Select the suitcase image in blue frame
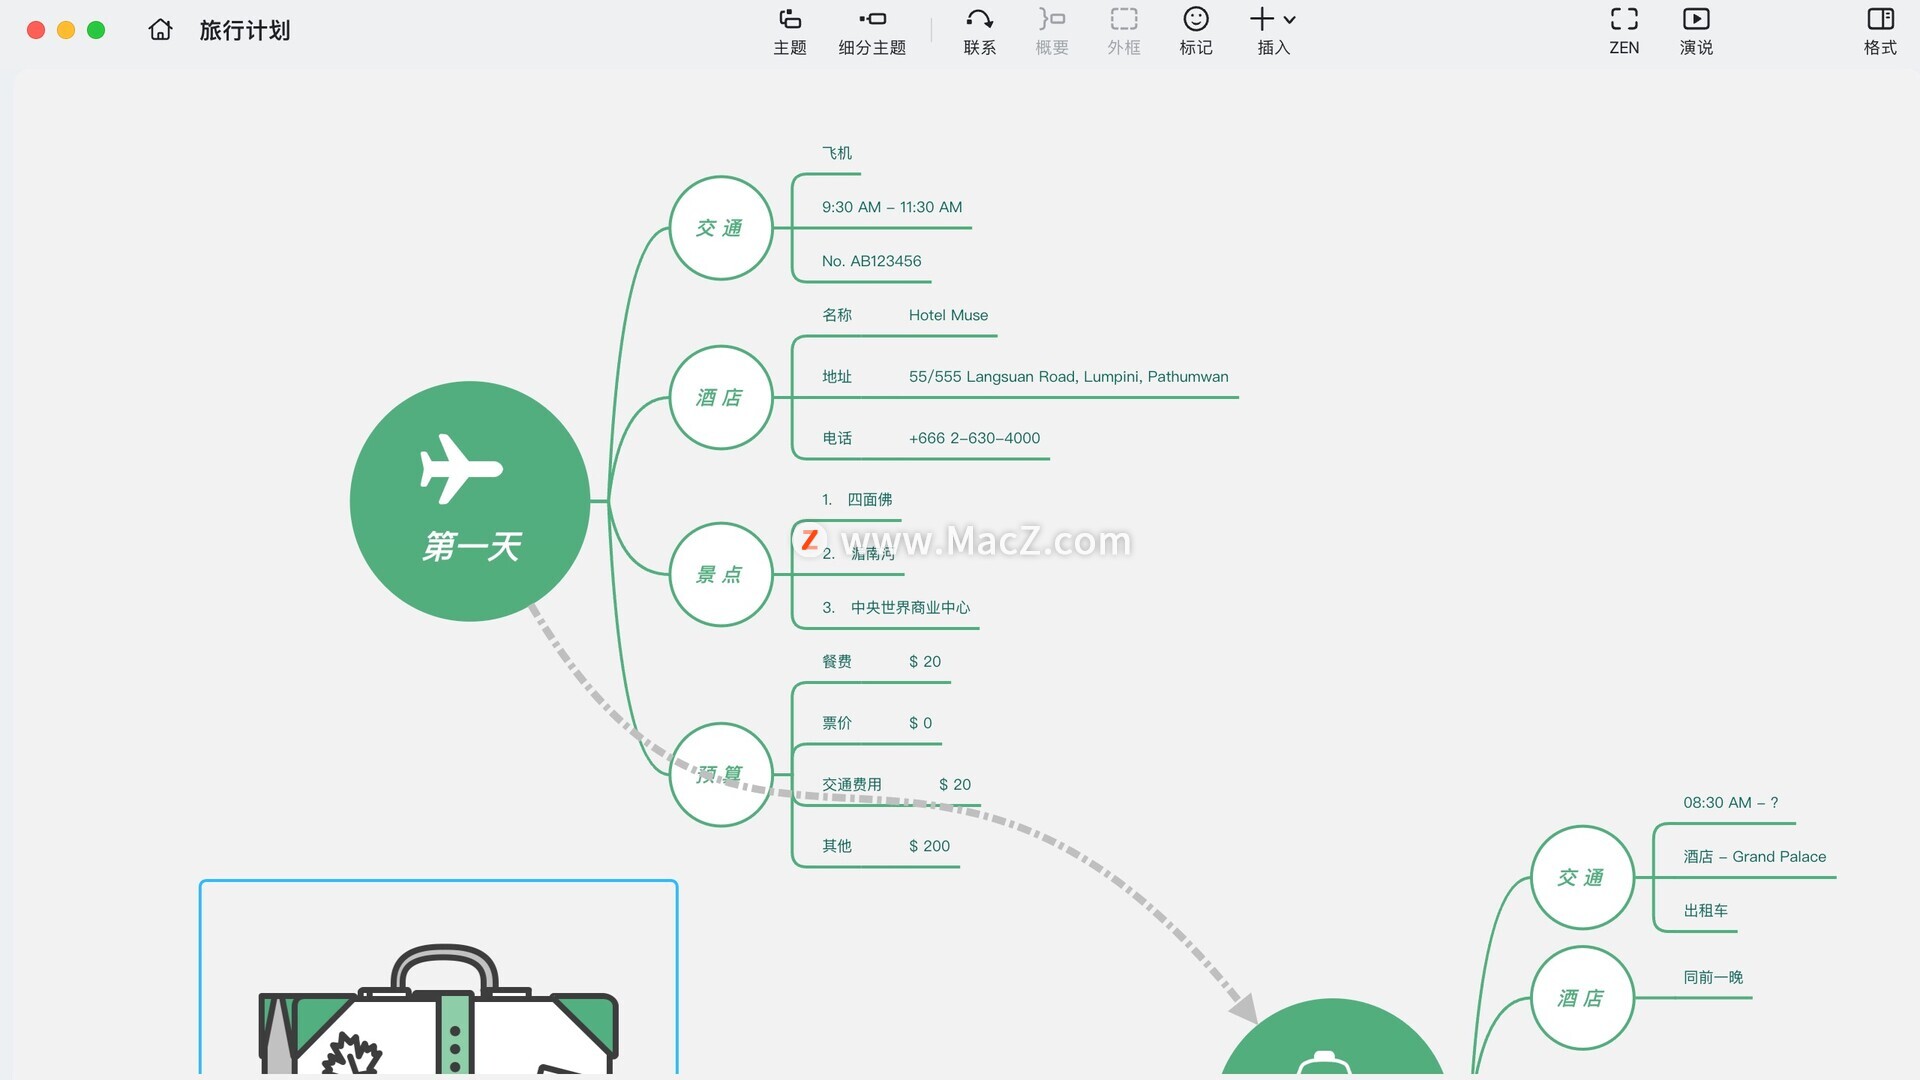This screenshot has height=1080, width=1920. (x=438, y=977)
